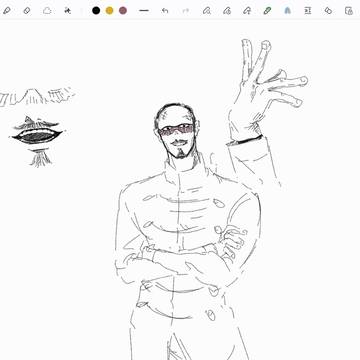
Task: Select the second squiggle pen preset
Action: (227, 11)
